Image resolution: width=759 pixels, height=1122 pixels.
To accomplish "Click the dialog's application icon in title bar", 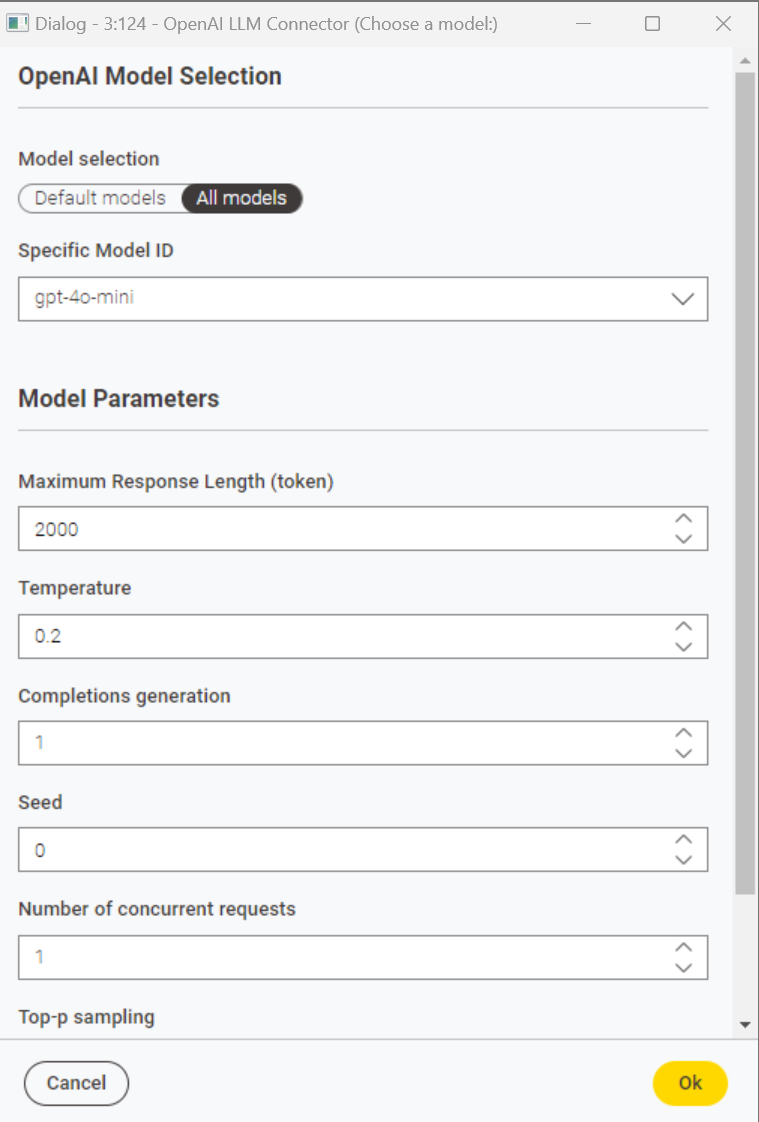I will (x=17, y=23).
